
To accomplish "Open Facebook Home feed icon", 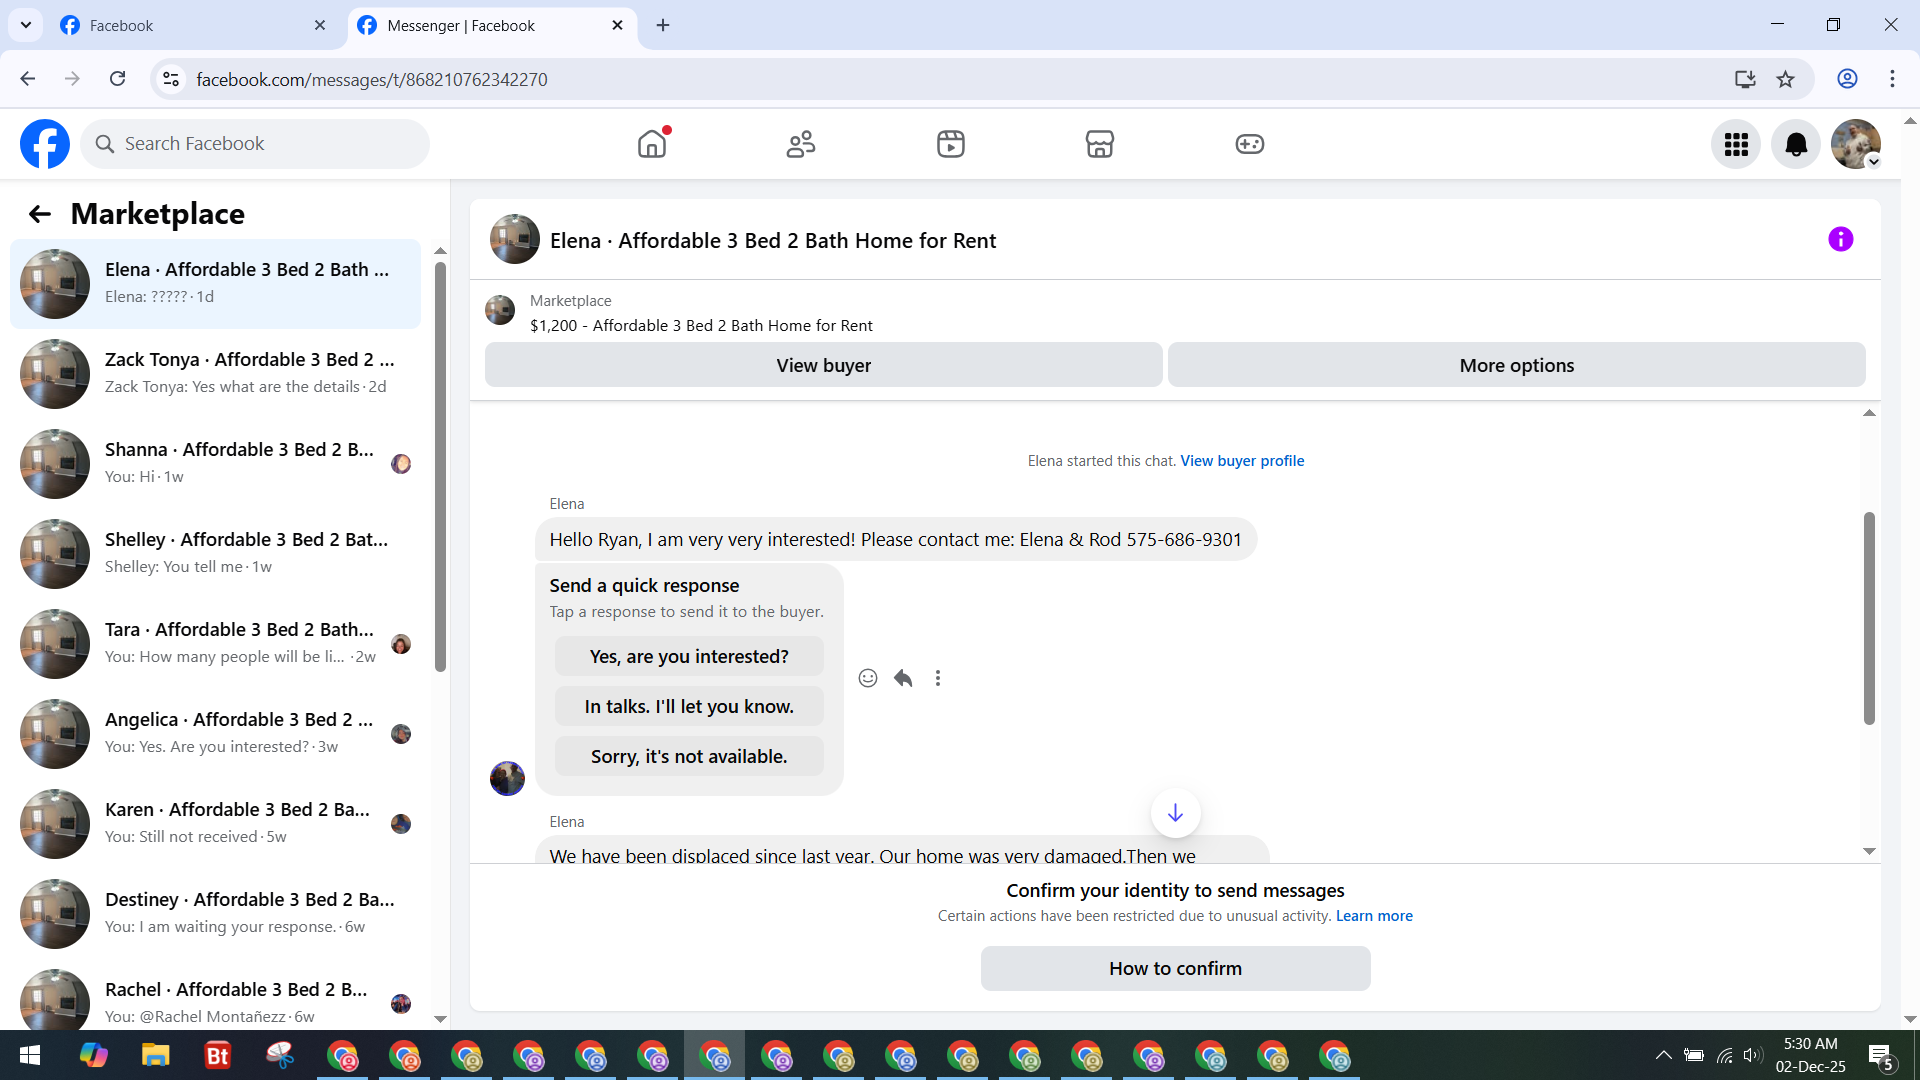I will 652,144.
